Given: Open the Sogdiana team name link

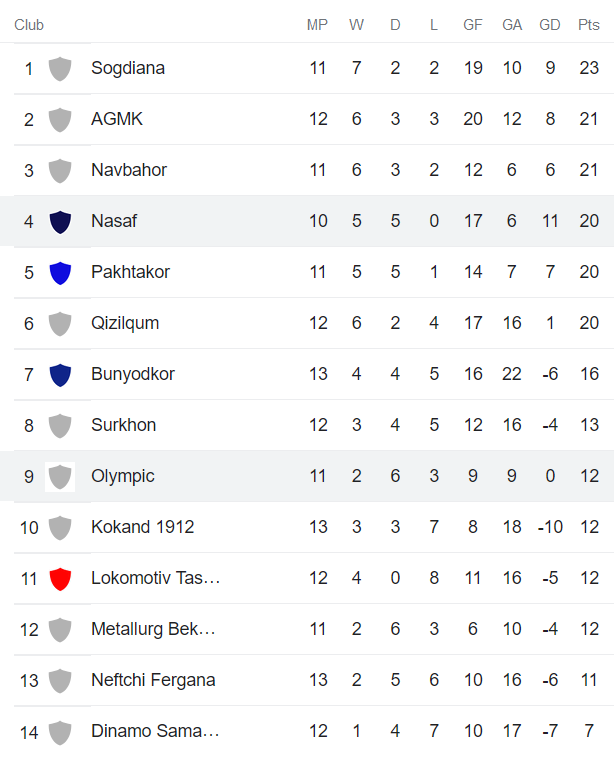Looking at the screenshot, I should coord(128,68).
